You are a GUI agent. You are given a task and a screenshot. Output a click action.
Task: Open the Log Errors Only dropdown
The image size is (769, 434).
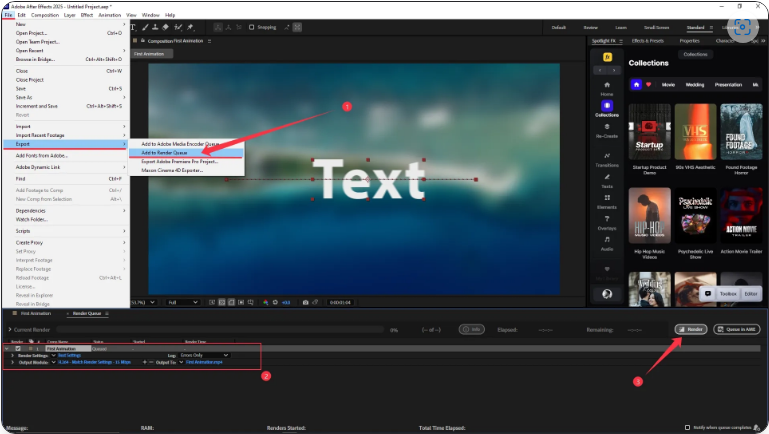pyautogui.click(x=204, y=356)
